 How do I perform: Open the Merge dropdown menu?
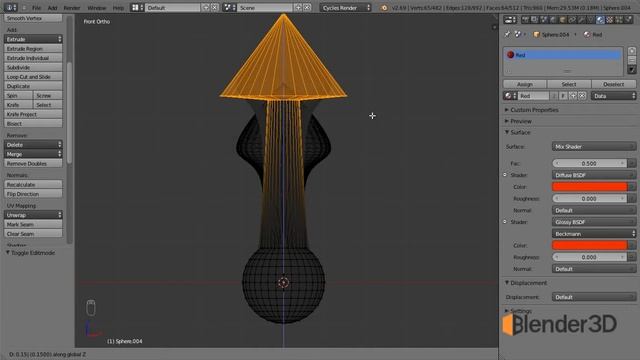pos(33,154)
